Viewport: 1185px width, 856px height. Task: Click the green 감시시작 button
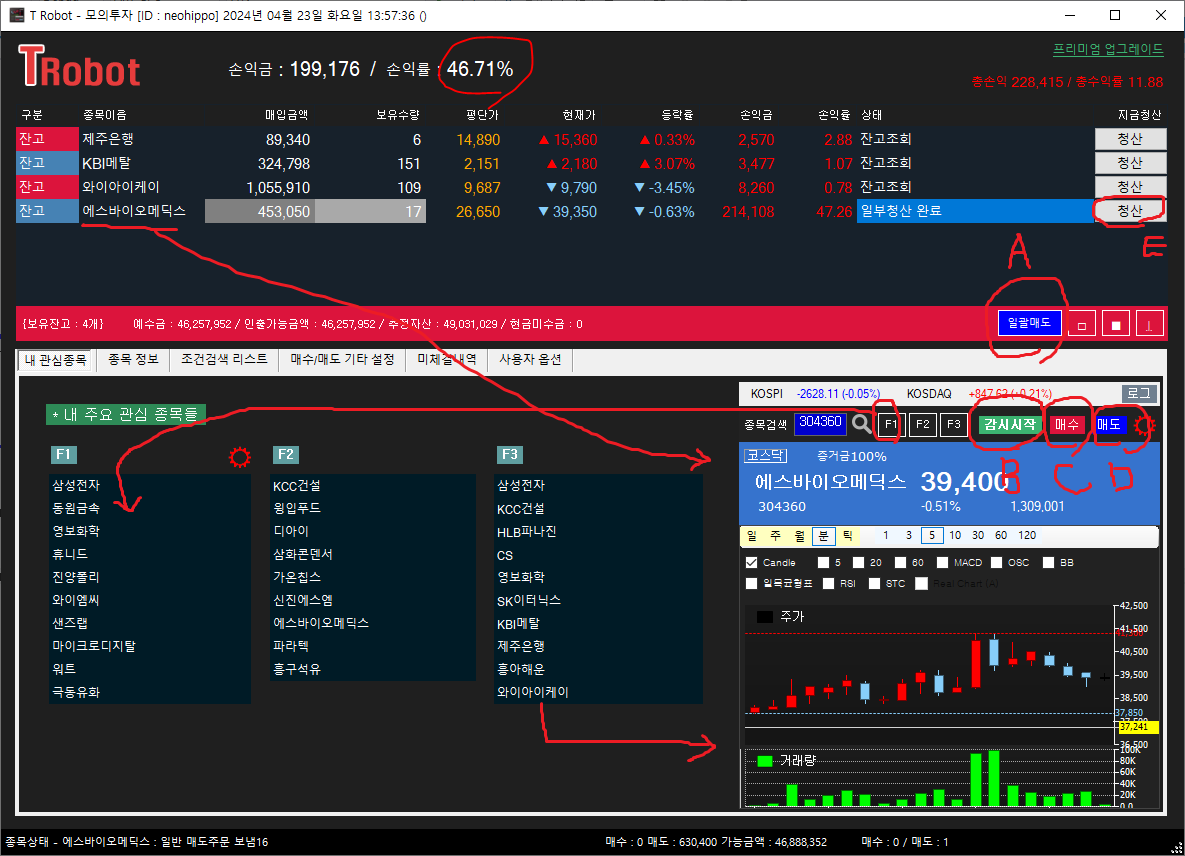1010,425
